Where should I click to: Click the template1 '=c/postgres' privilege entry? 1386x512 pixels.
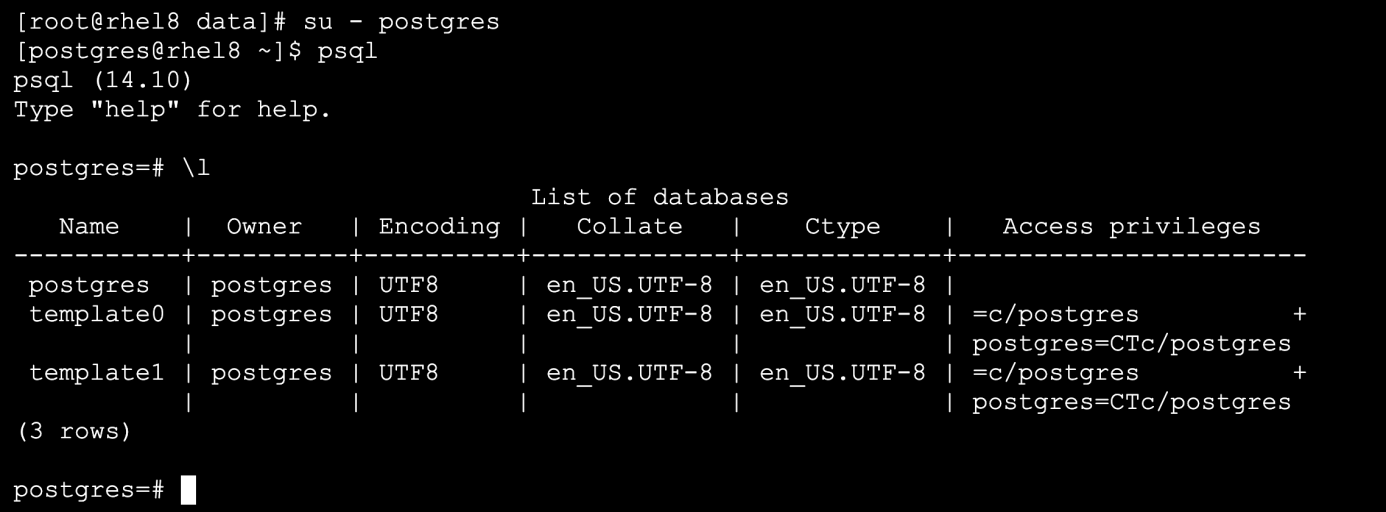(x=1055, y=373)
